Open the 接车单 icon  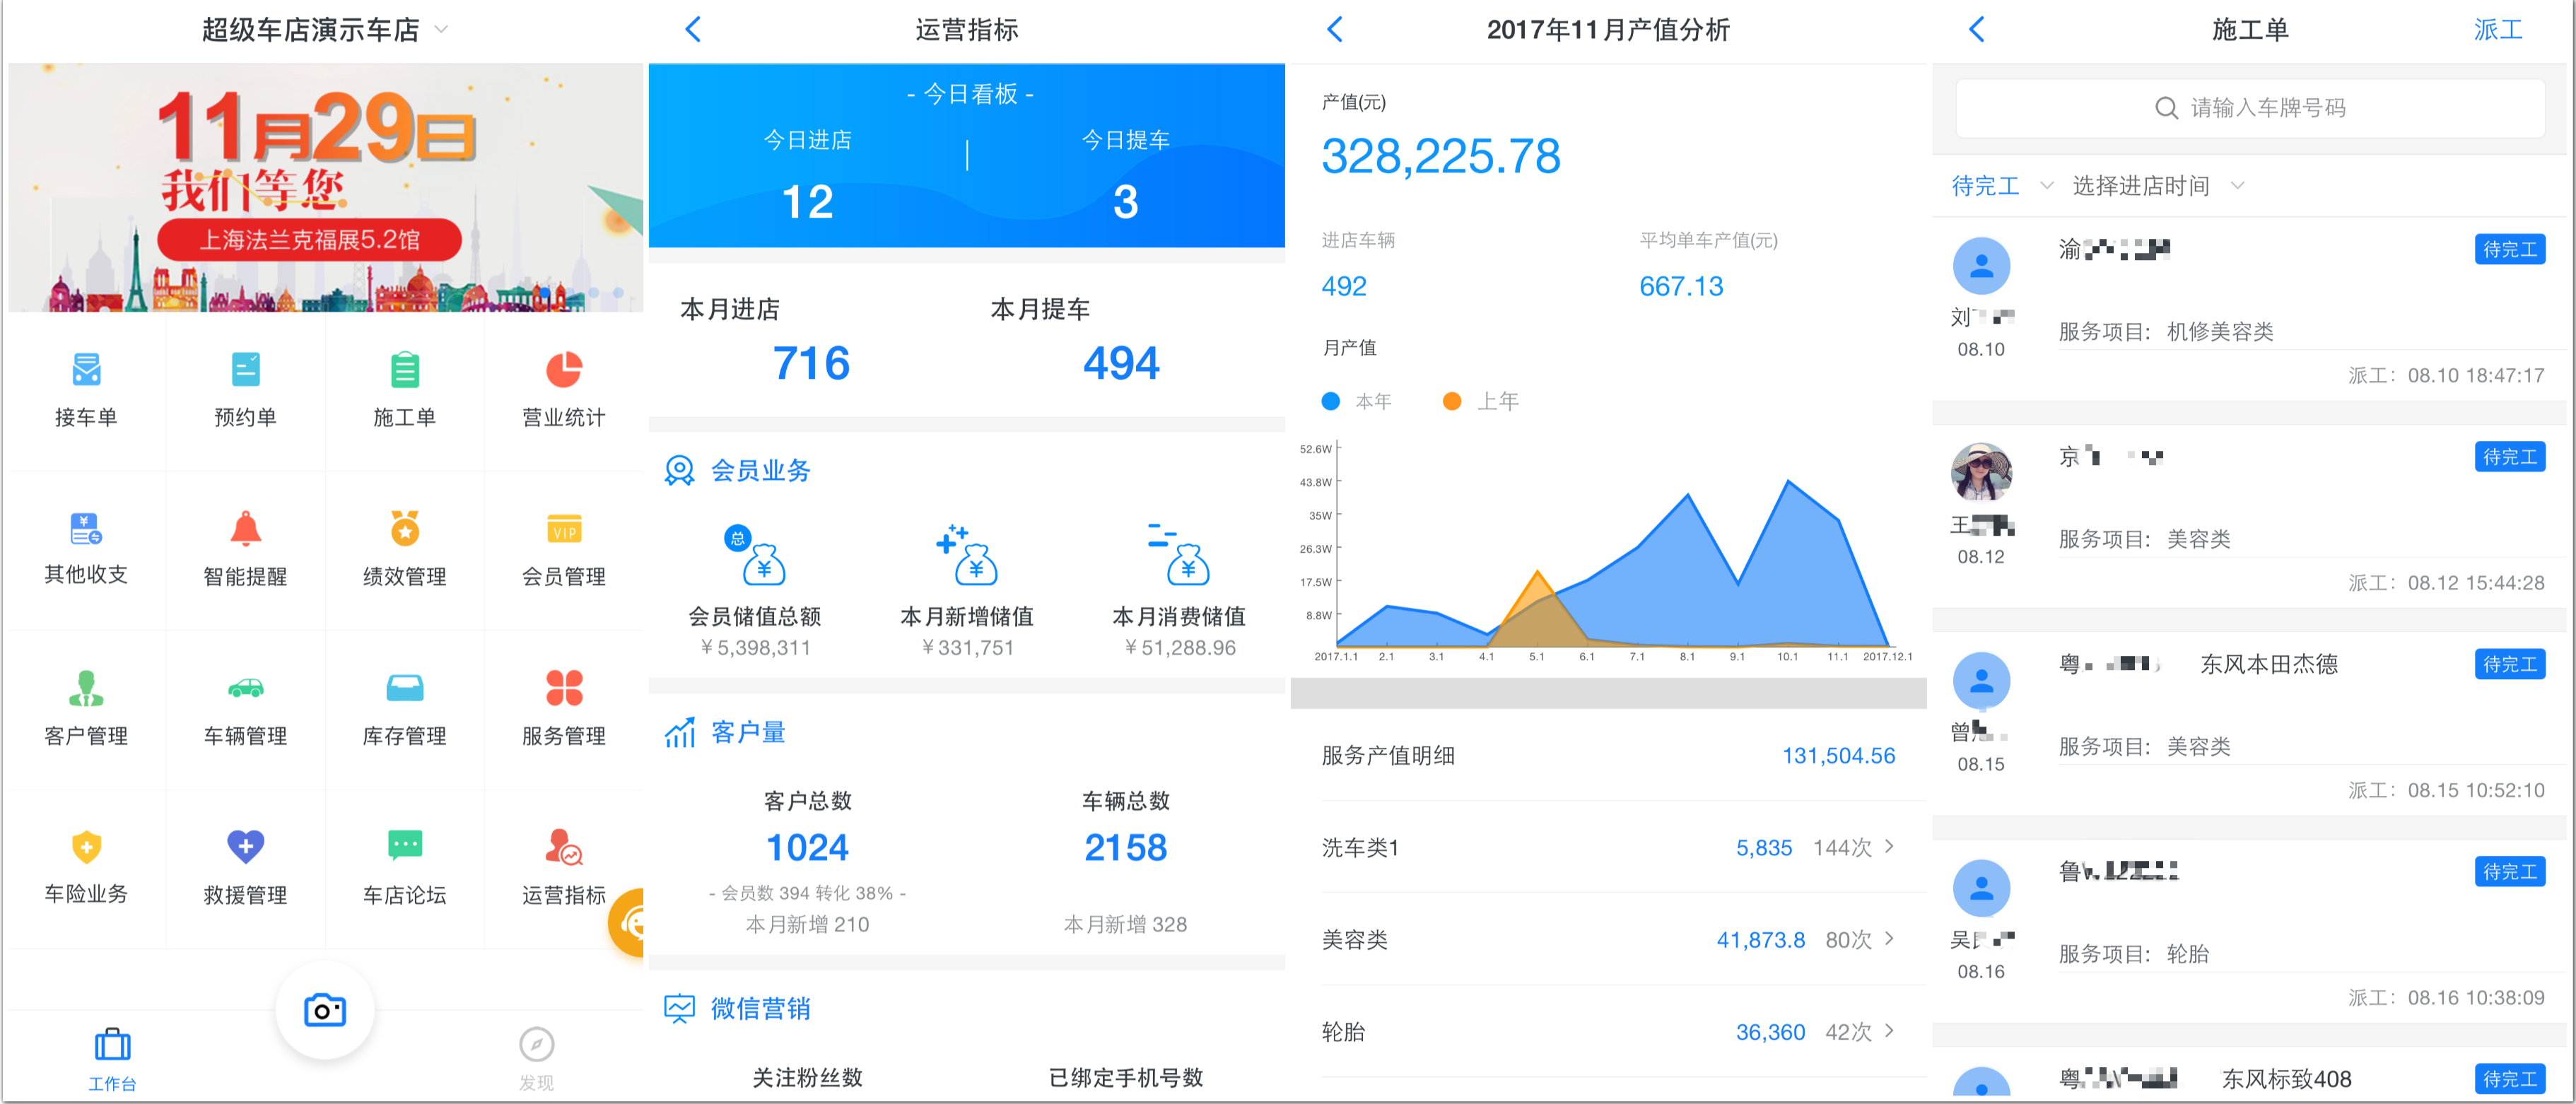pos(86,370)
